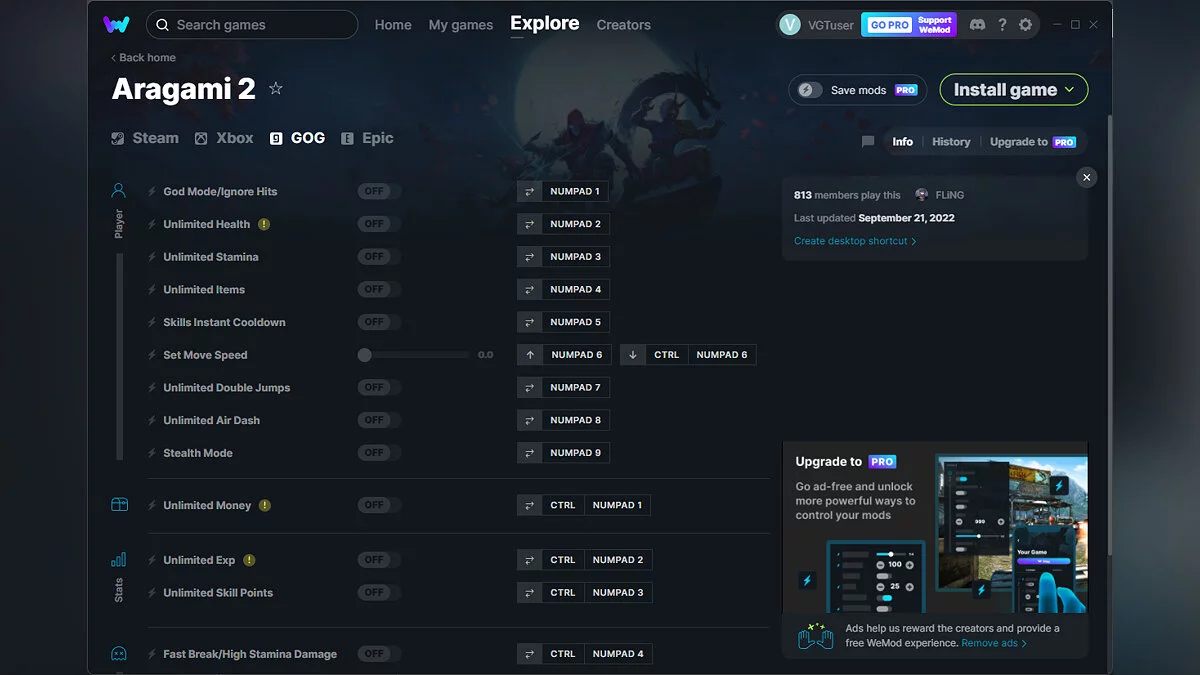Open the Home tab
Screen dimensions: 1200x675
pos(393,25)
